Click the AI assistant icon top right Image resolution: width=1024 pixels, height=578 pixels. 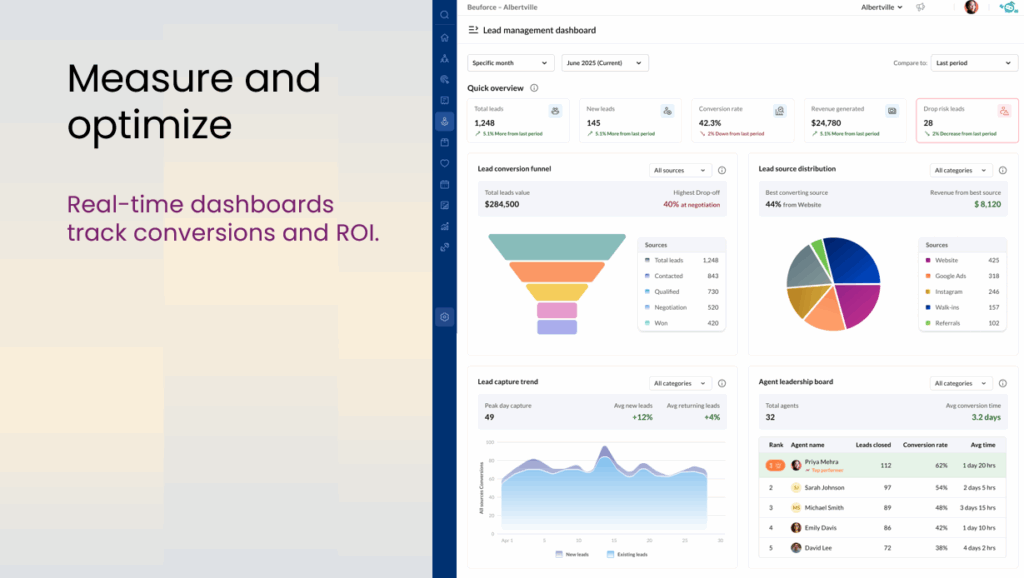coord(1008,7)
